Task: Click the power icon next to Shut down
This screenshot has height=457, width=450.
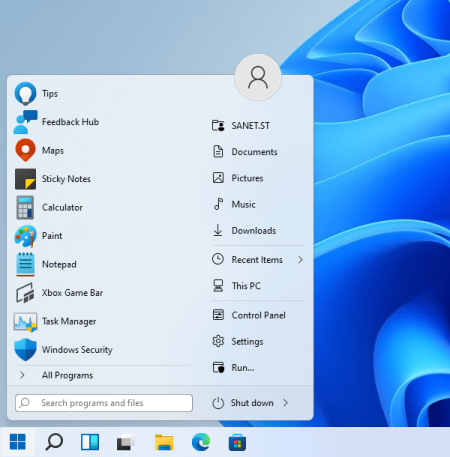Action: click(218, 403)
